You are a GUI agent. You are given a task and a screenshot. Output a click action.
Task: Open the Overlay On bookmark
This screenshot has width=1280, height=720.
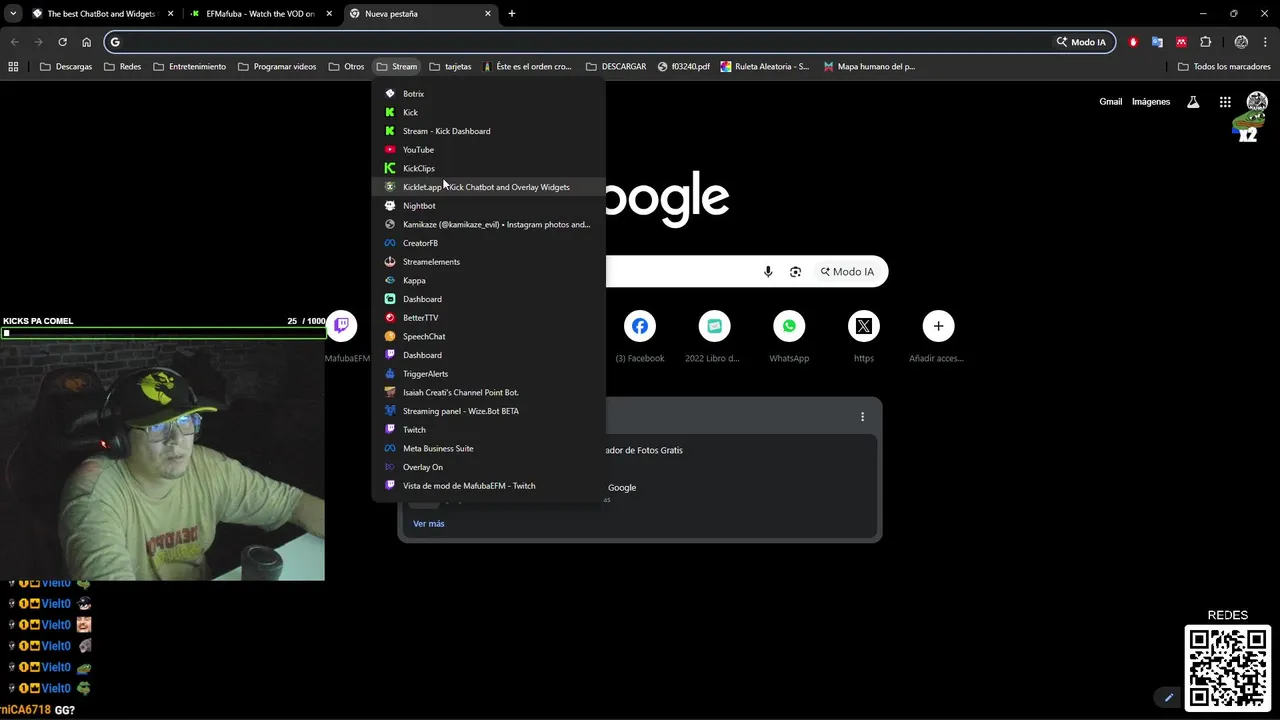(488, 467)
